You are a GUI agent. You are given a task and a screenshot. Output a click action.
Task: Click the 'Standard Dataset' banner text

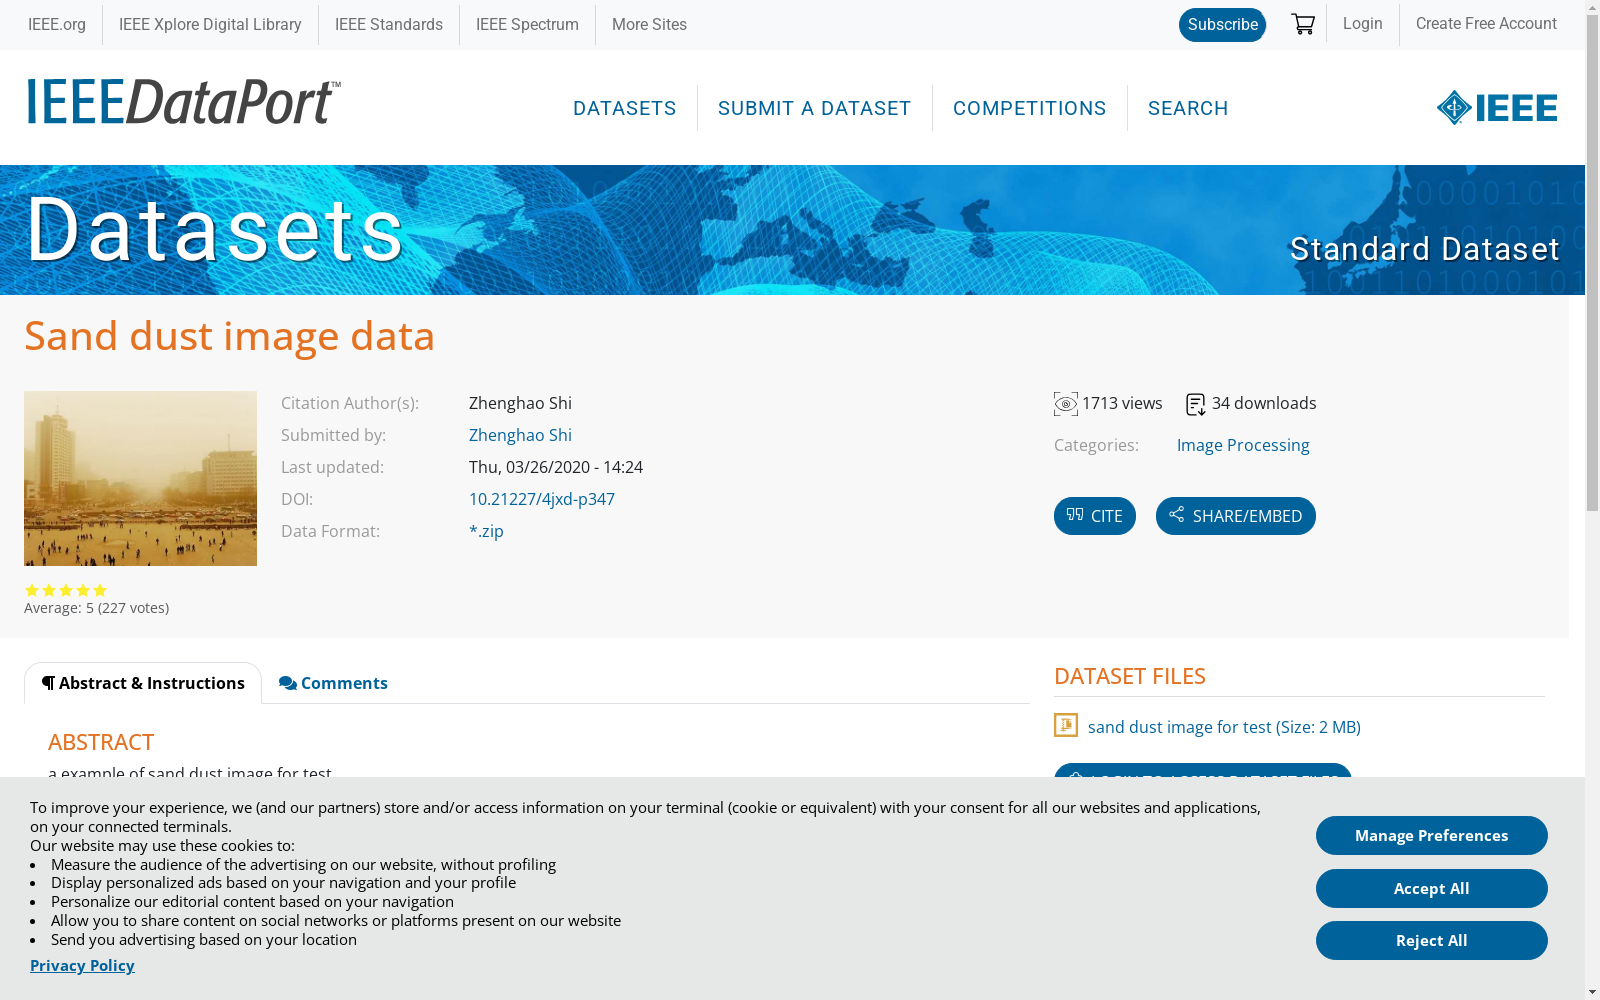1425,249
